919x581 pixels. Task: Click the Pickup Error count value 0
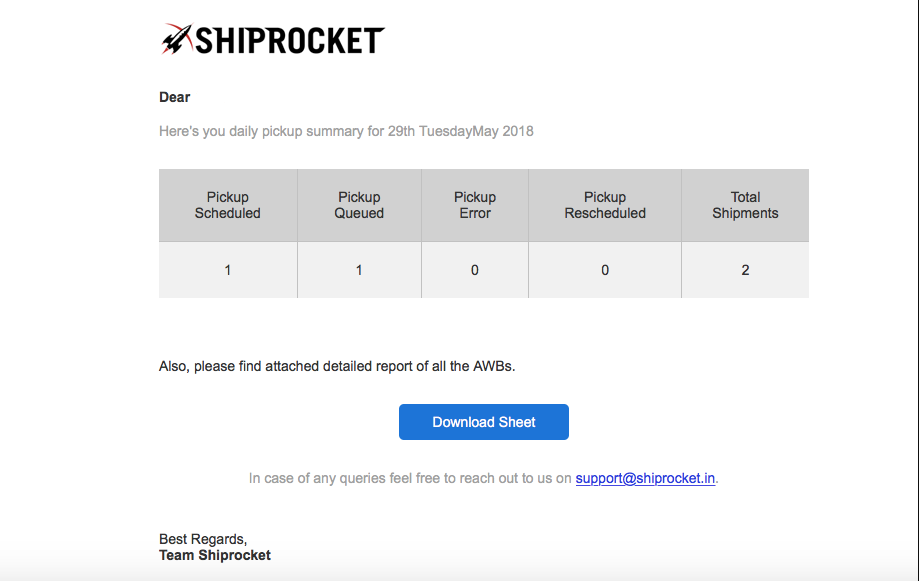pos(475,270)
